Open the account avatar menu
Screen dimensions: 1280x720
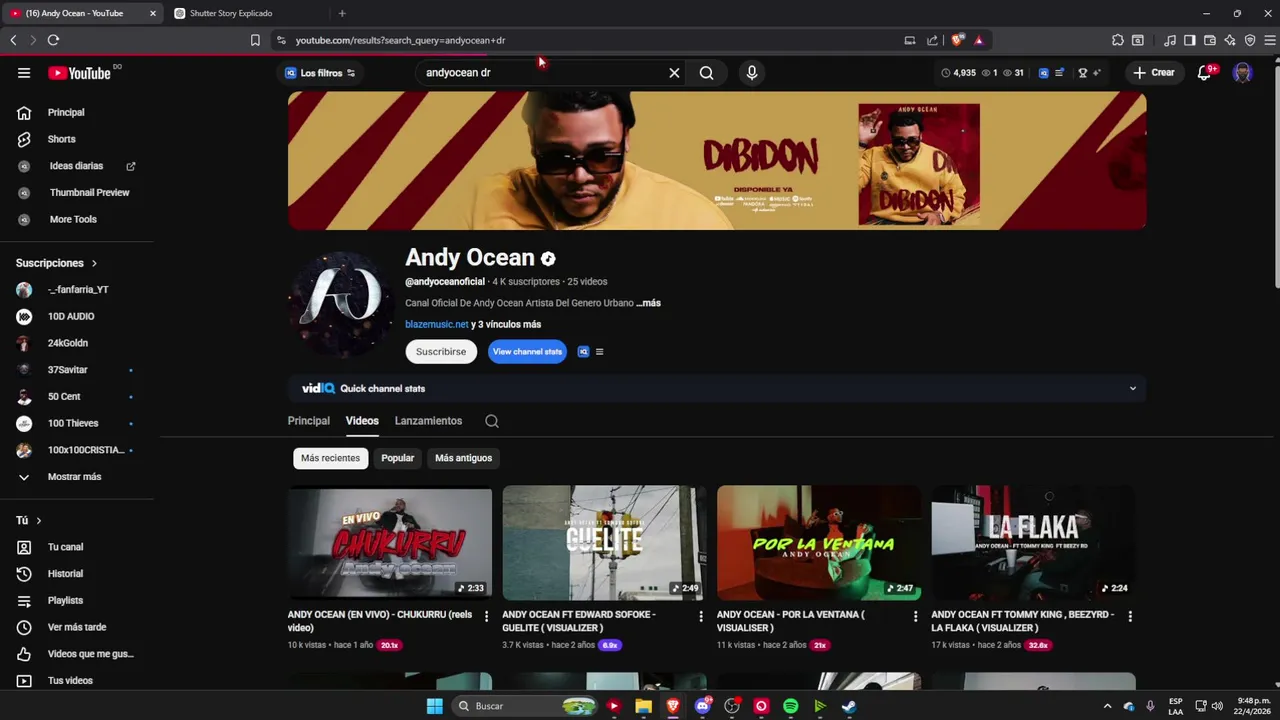coord(1242,73)
